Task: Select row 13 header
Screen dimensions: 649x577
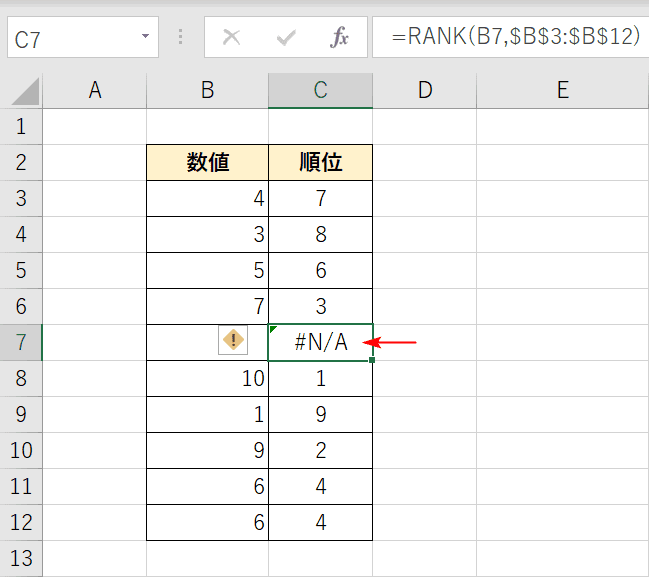Action: (21, 558)
